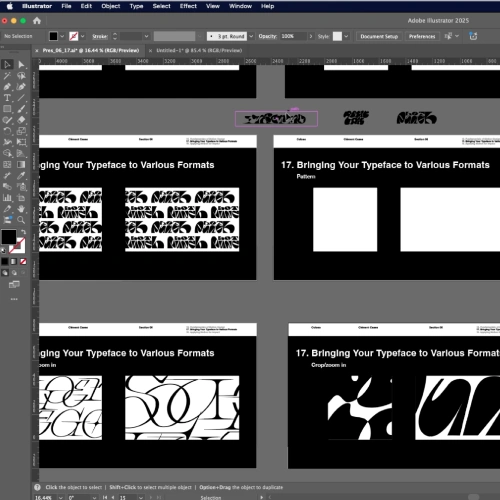Open fill color dropdown in control bar
This screenshot has width=500, height=500.
click(x=62, y=36)
